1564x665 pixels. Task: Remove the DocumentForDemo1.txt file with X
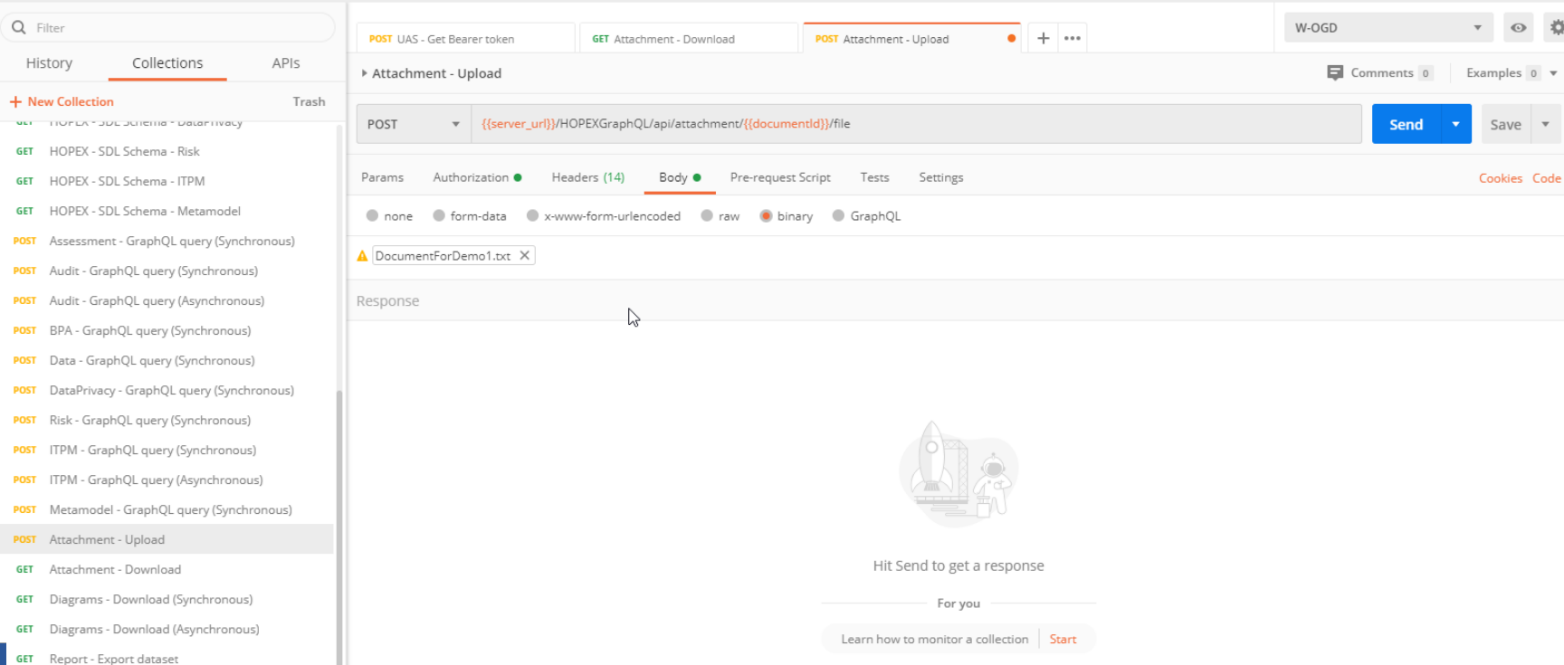pos(524,256)
